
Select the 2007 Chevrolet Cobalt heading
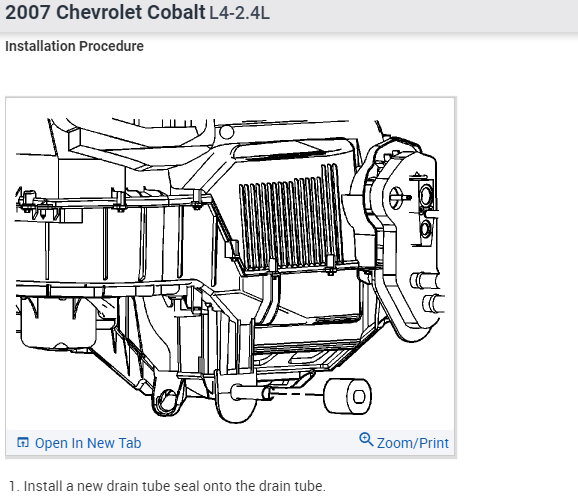click(x=105, y=12)
